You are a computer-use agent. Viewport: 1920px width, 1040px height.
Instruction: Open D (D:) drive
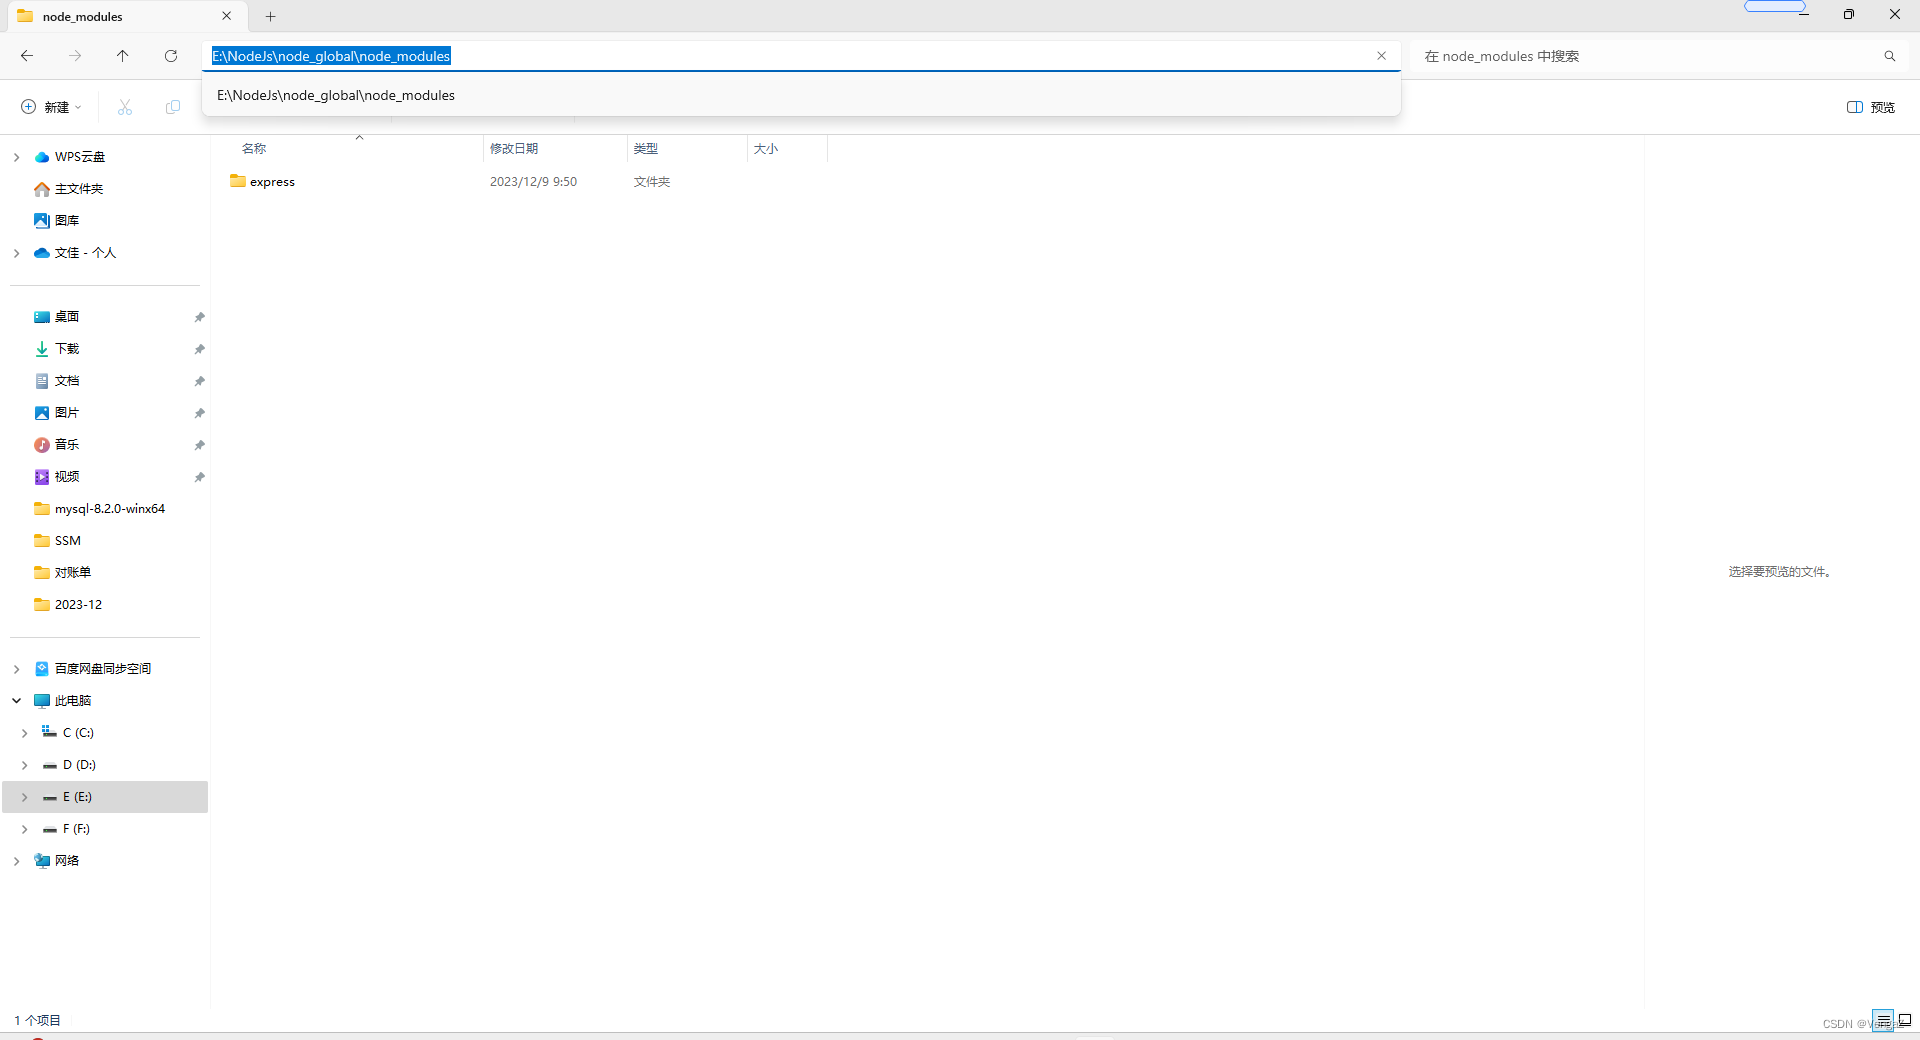[x=79, y=765]
